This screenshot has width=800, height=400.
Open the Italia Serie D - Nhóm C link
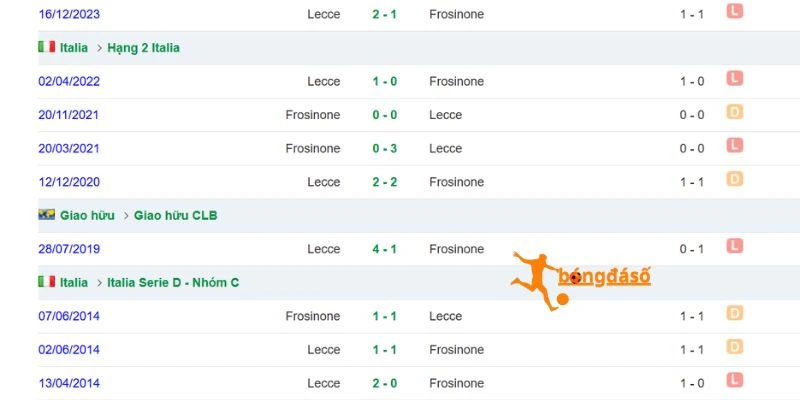coord(173,283)
